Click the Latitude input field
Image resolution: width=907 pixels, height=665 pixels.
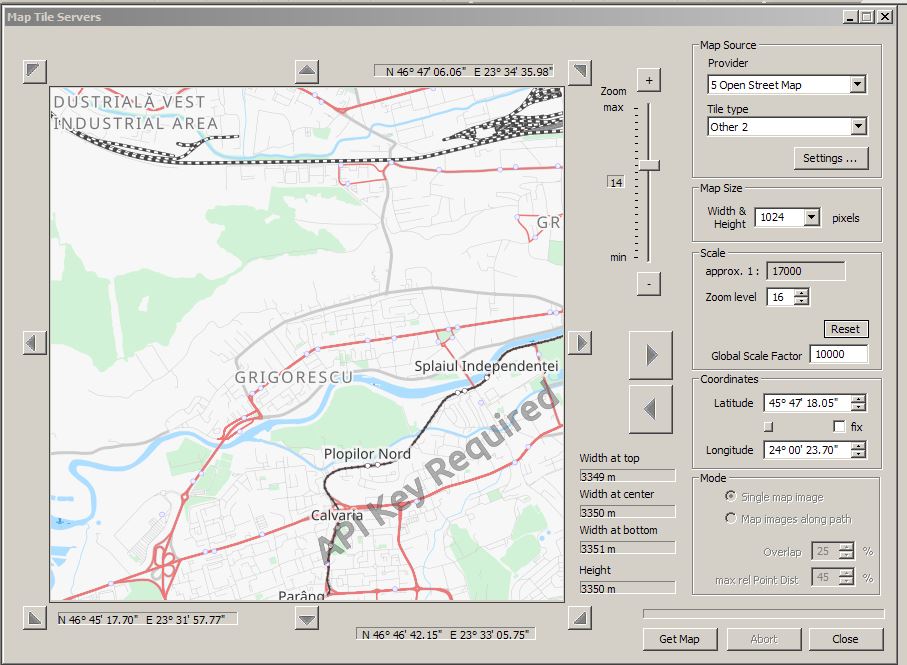(808, 402)
